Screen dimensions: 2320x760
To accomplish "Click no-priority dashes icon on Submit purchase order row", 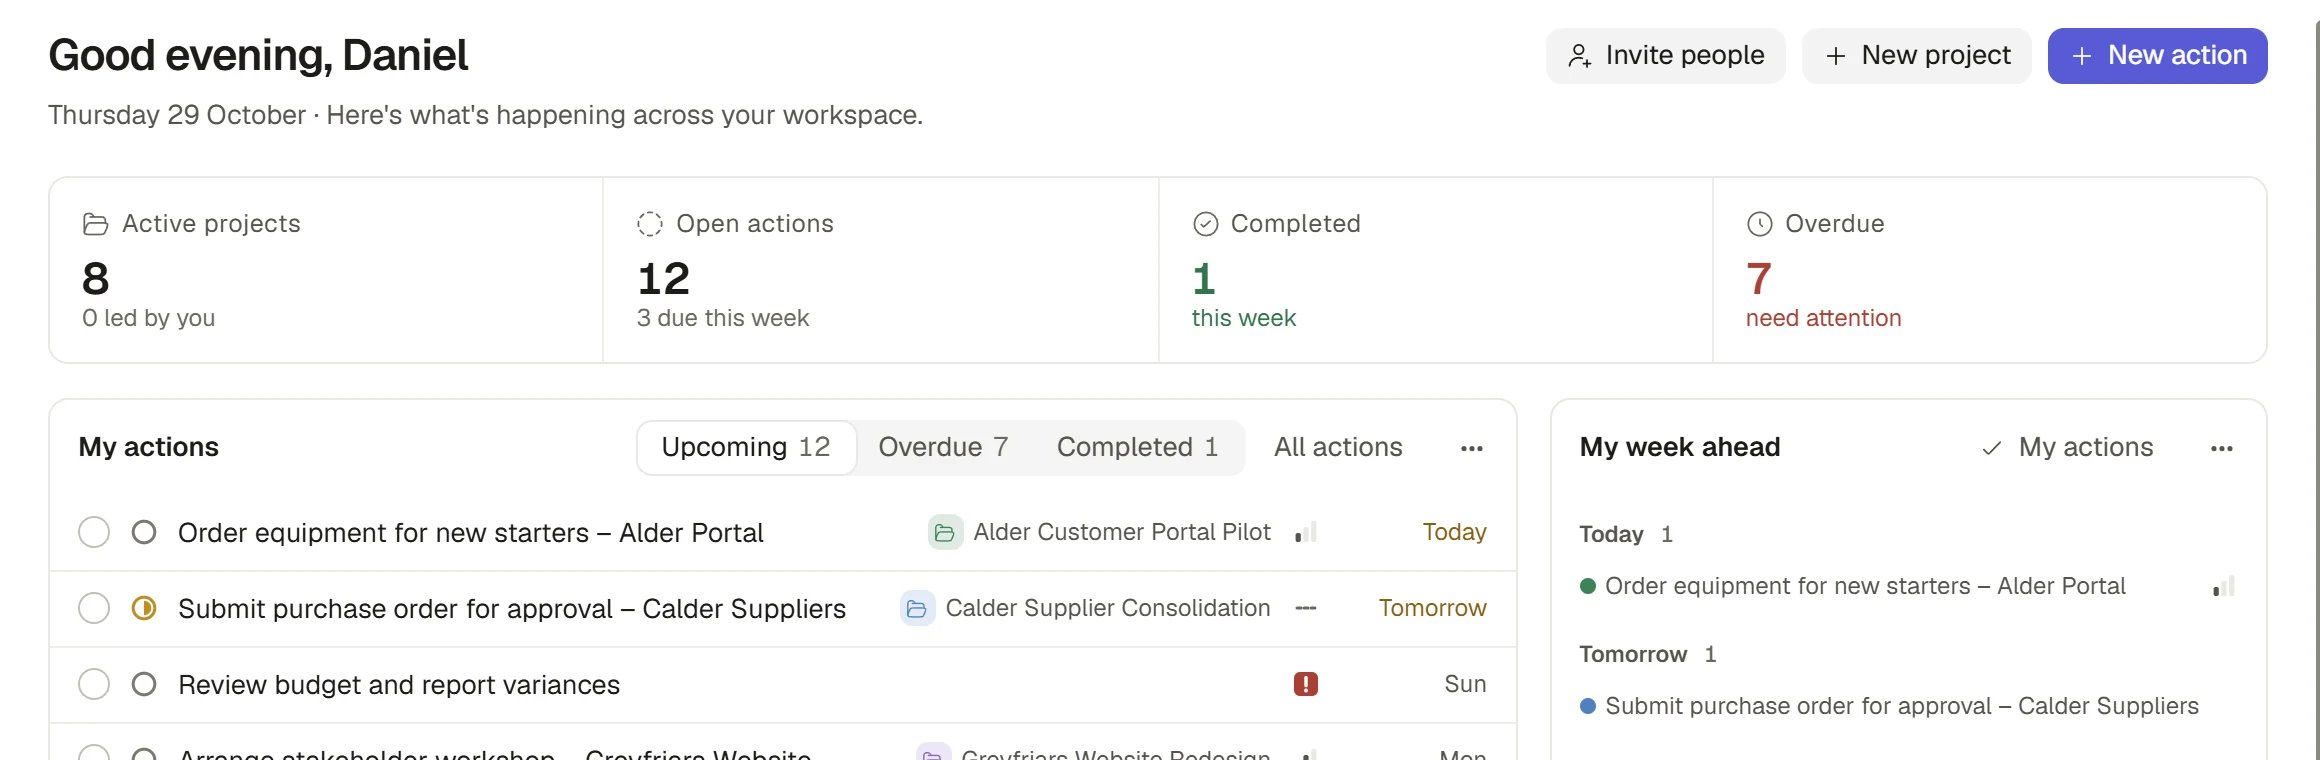I will coord(1306,608).
